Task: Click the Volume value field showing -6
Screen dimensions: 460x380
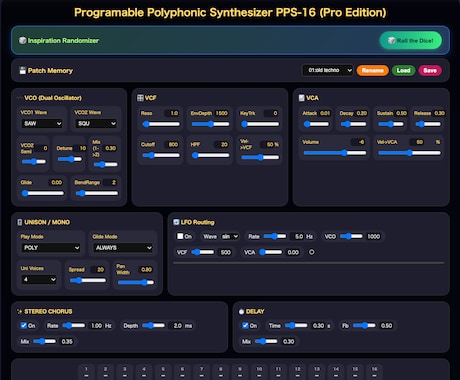Action: coord(358,142)
